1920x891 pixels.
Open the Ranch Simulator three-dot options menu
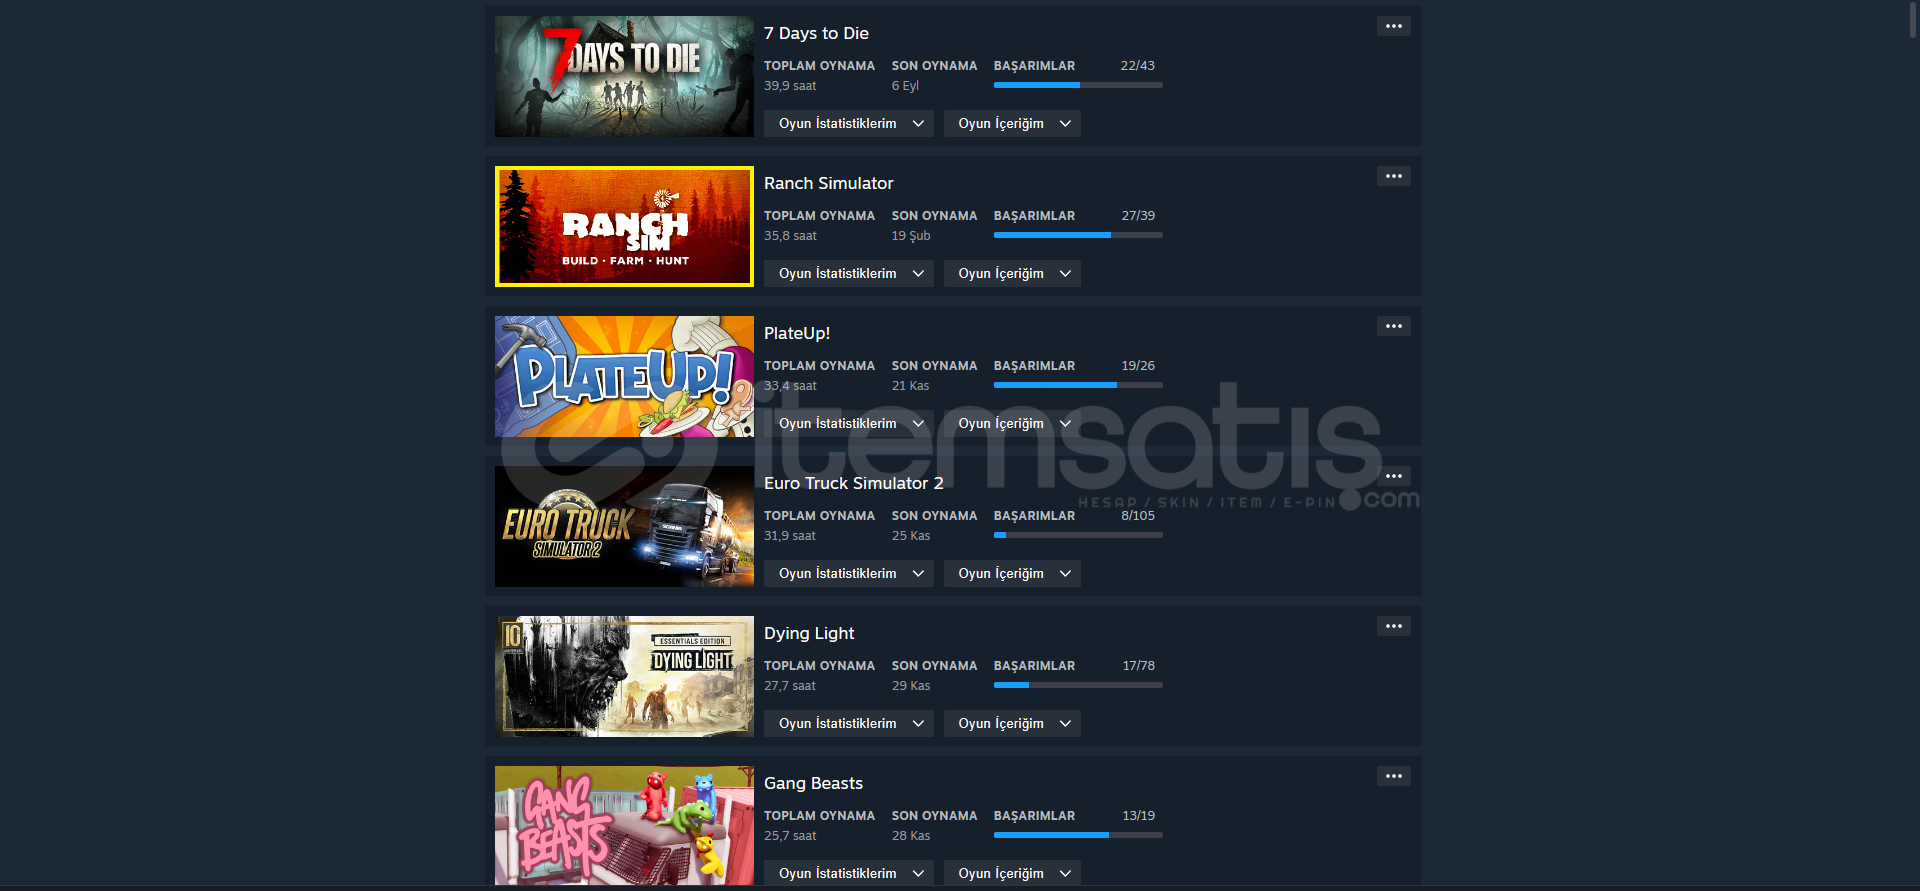click(x=1393, y=176)
